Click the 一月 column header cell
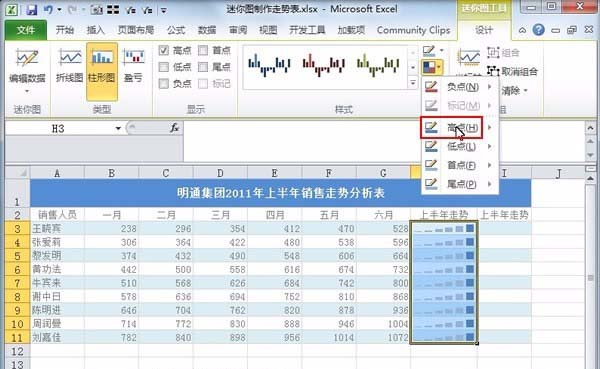 (111, 214)
